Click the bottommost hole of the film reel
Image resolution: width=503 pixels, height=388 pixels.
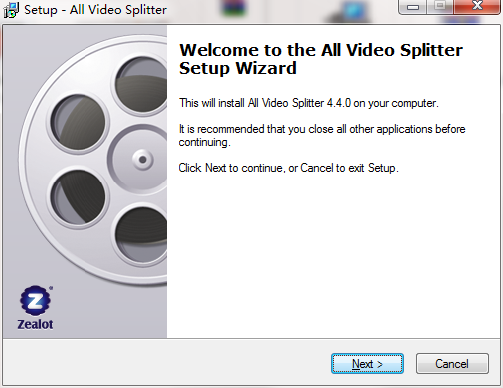[142, 235]
